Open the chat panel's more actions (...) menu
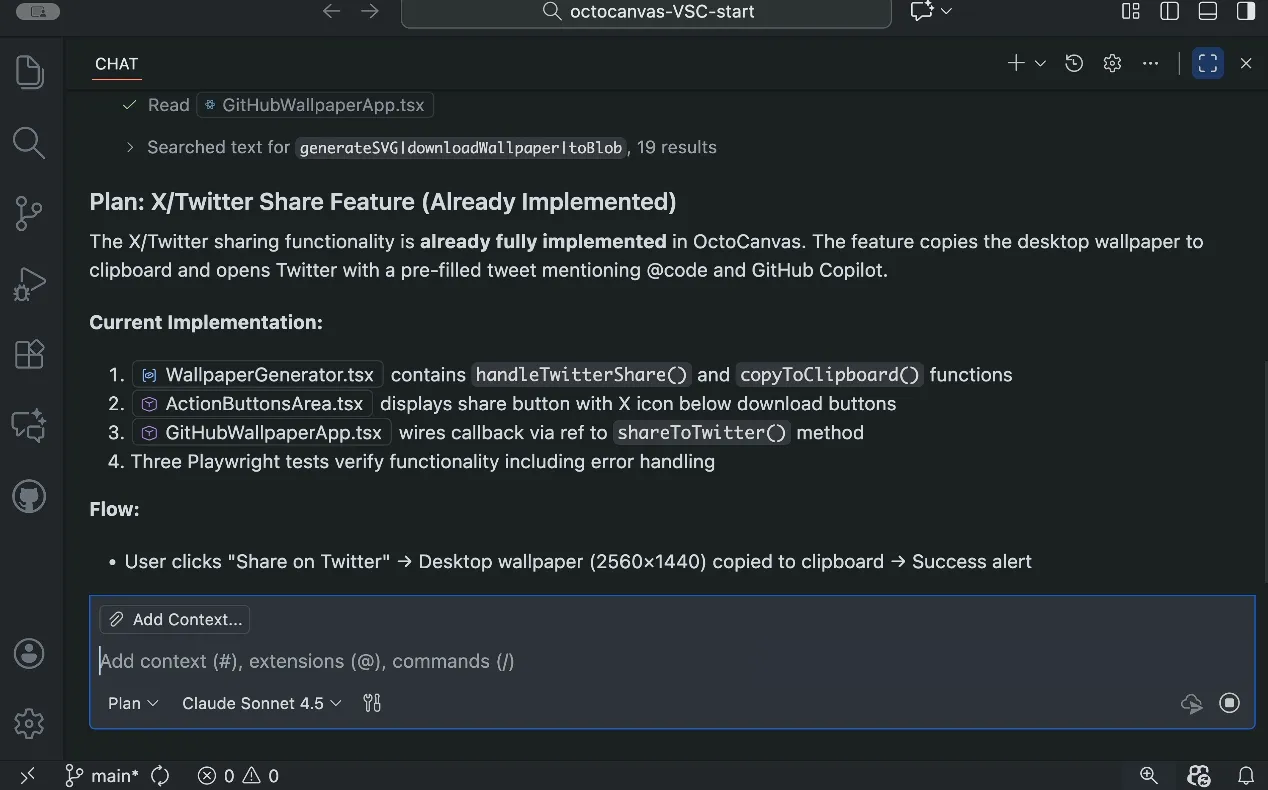 (x=1151, y=63)
